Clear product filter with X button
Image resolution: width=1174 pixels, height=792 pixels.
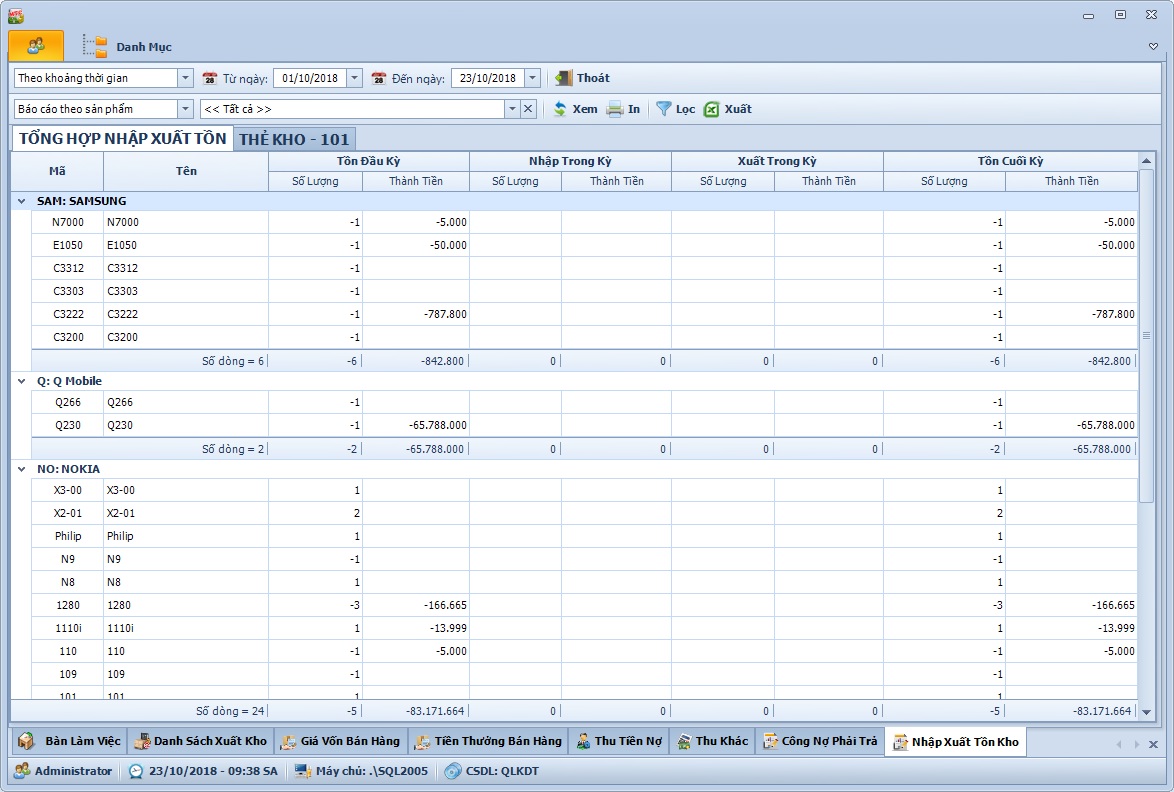pos(528,109)
